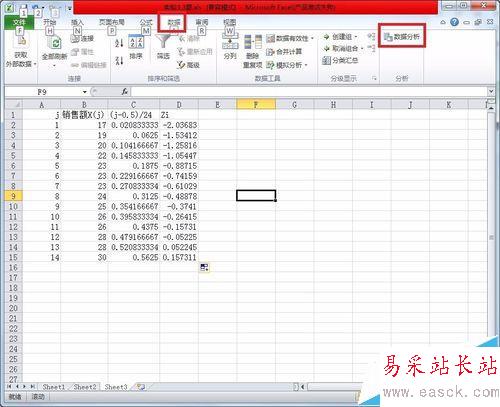The height and width of the screenshot is (407, 500).
Task: Open 数据有效性 (Data Validation) button
Action: pyautogui.click(x=287, y=39)
